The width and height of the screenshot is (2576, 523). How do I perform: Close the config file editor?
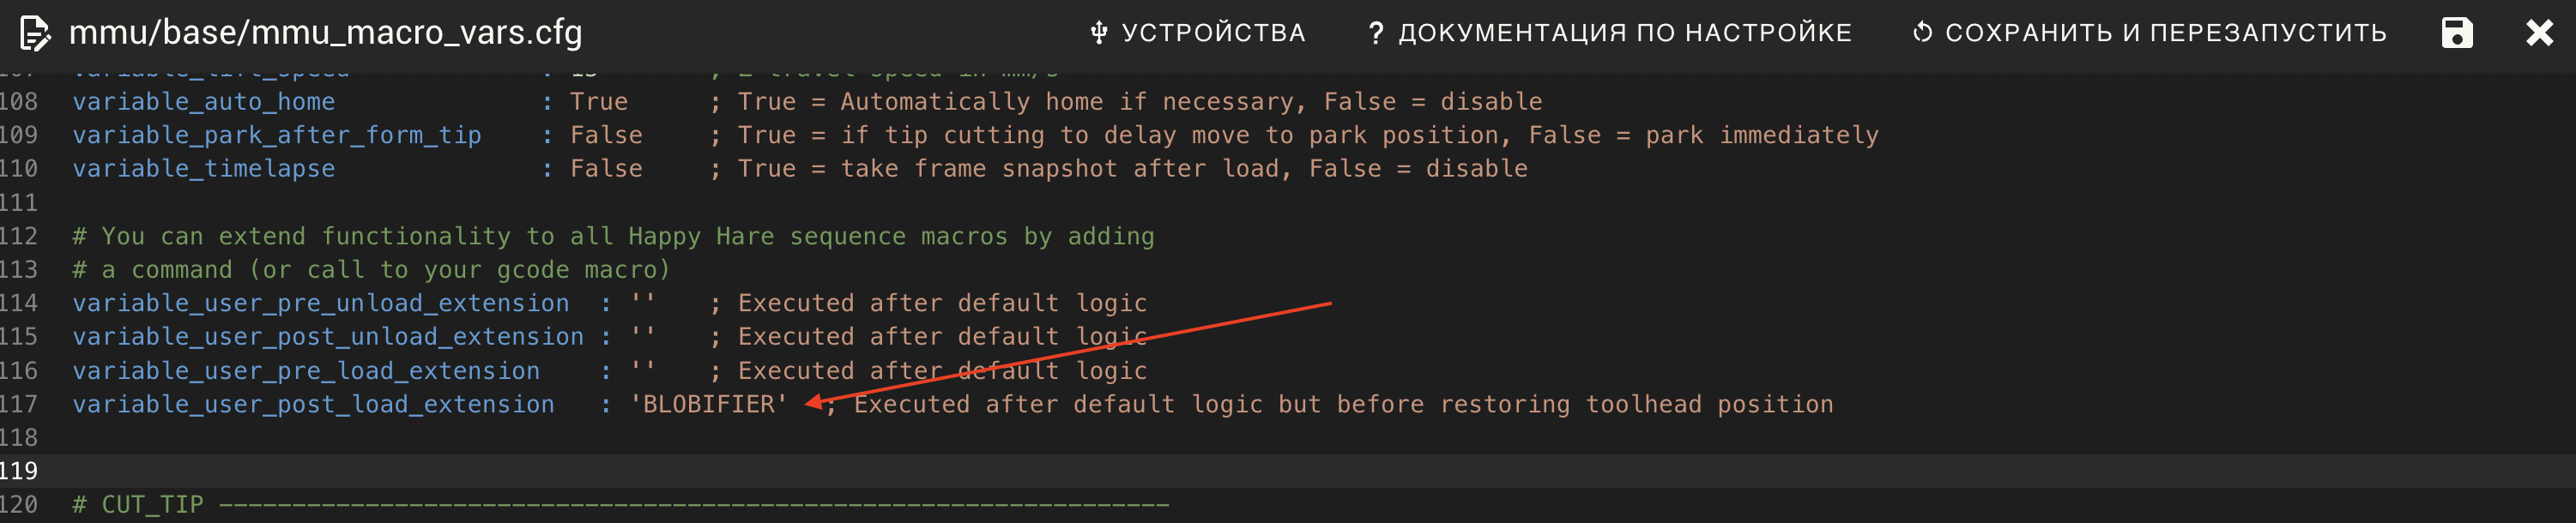2539,33
